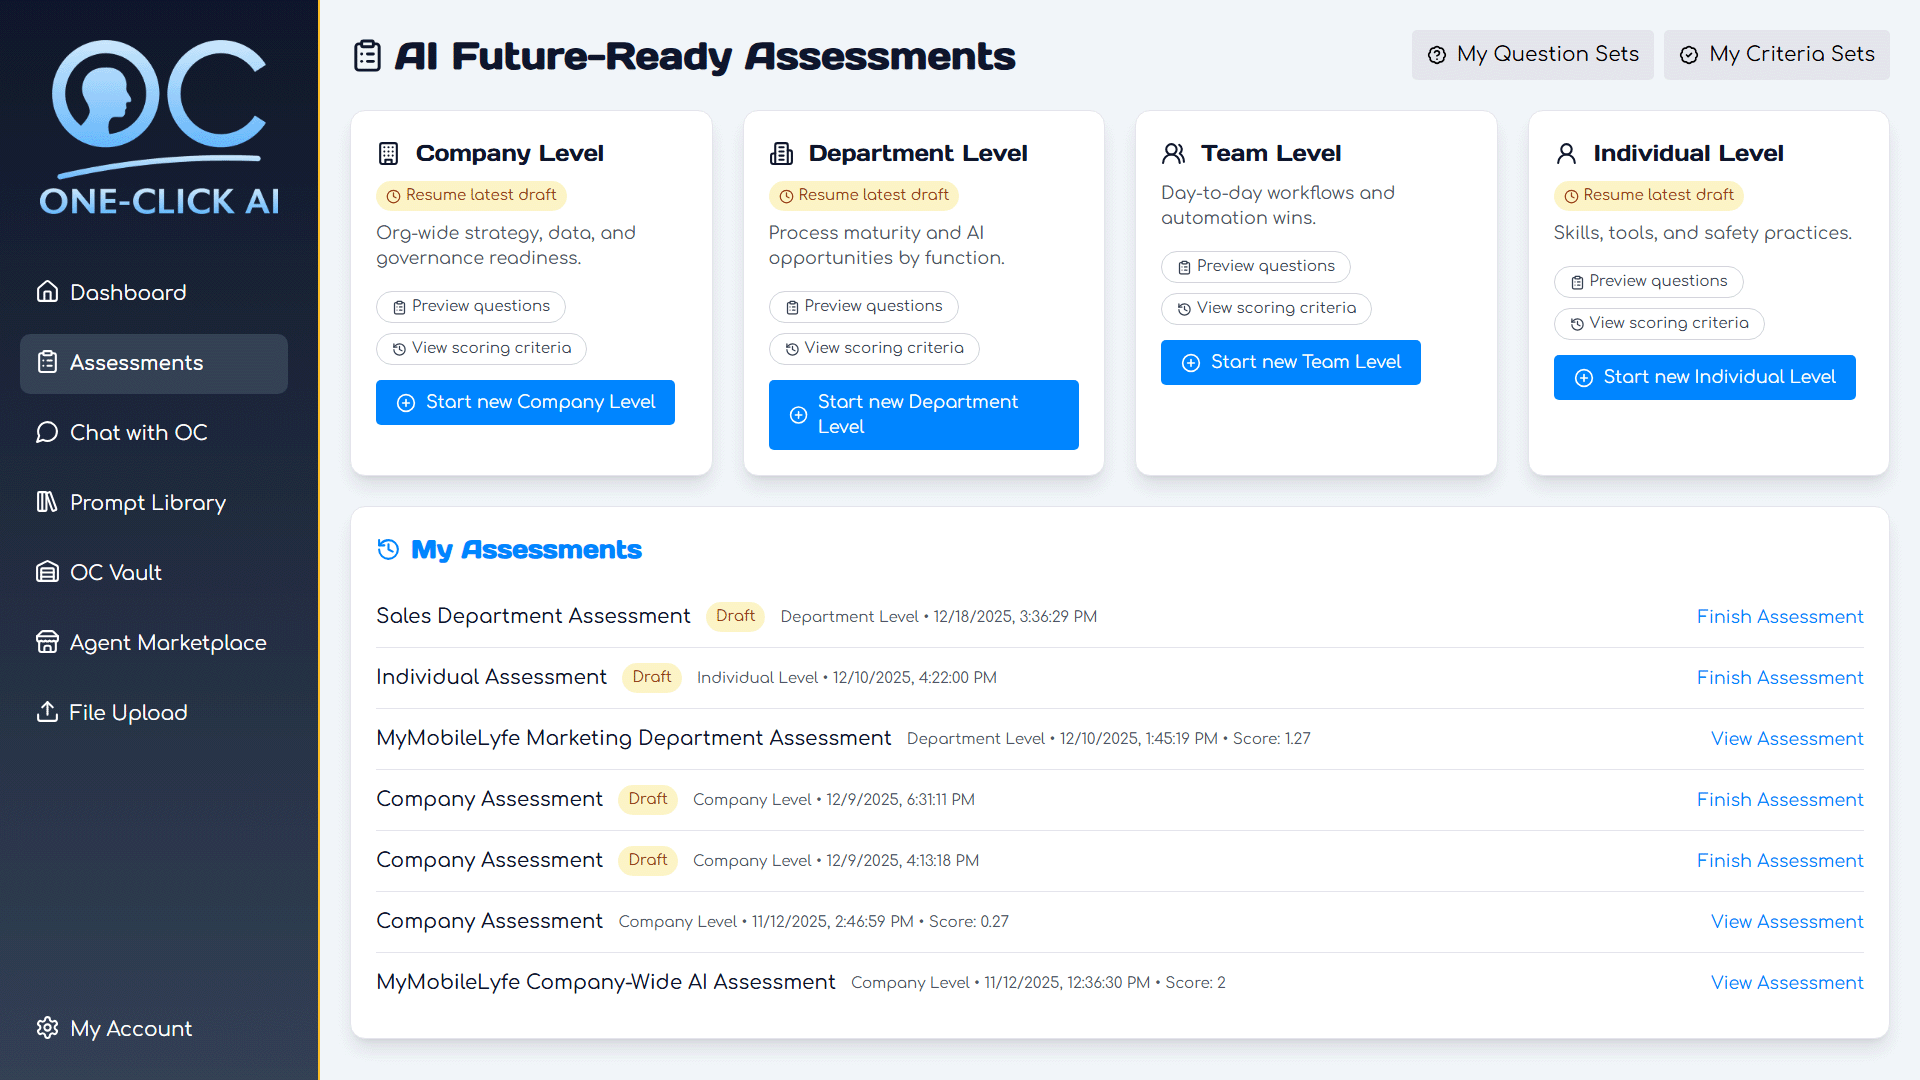Screen dimensions: 1920x1080
Task: Click the Dashboard home icon
Action: 47,292
